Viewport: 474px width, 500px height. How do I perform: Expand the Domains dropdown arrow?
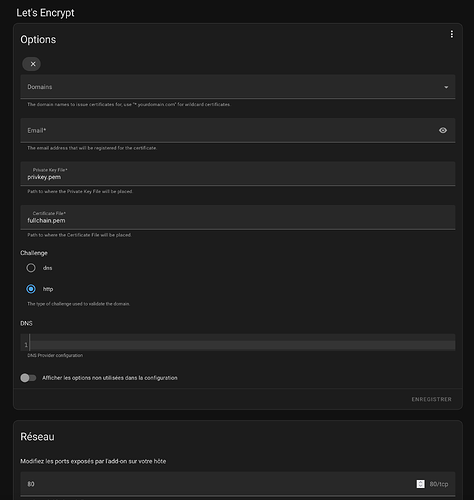446,87
